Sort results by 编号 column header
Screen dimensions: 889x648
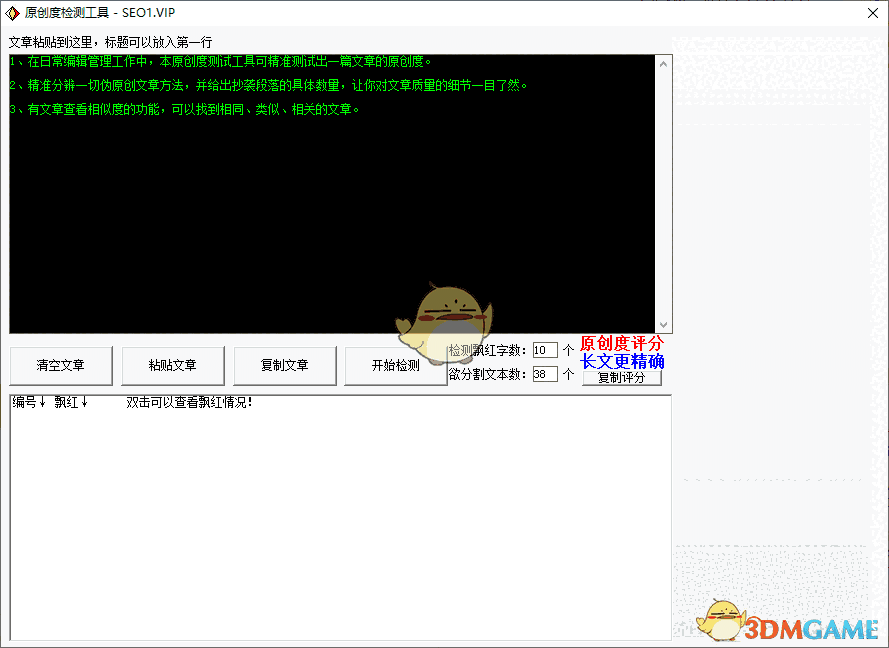(x=22, y=404)
